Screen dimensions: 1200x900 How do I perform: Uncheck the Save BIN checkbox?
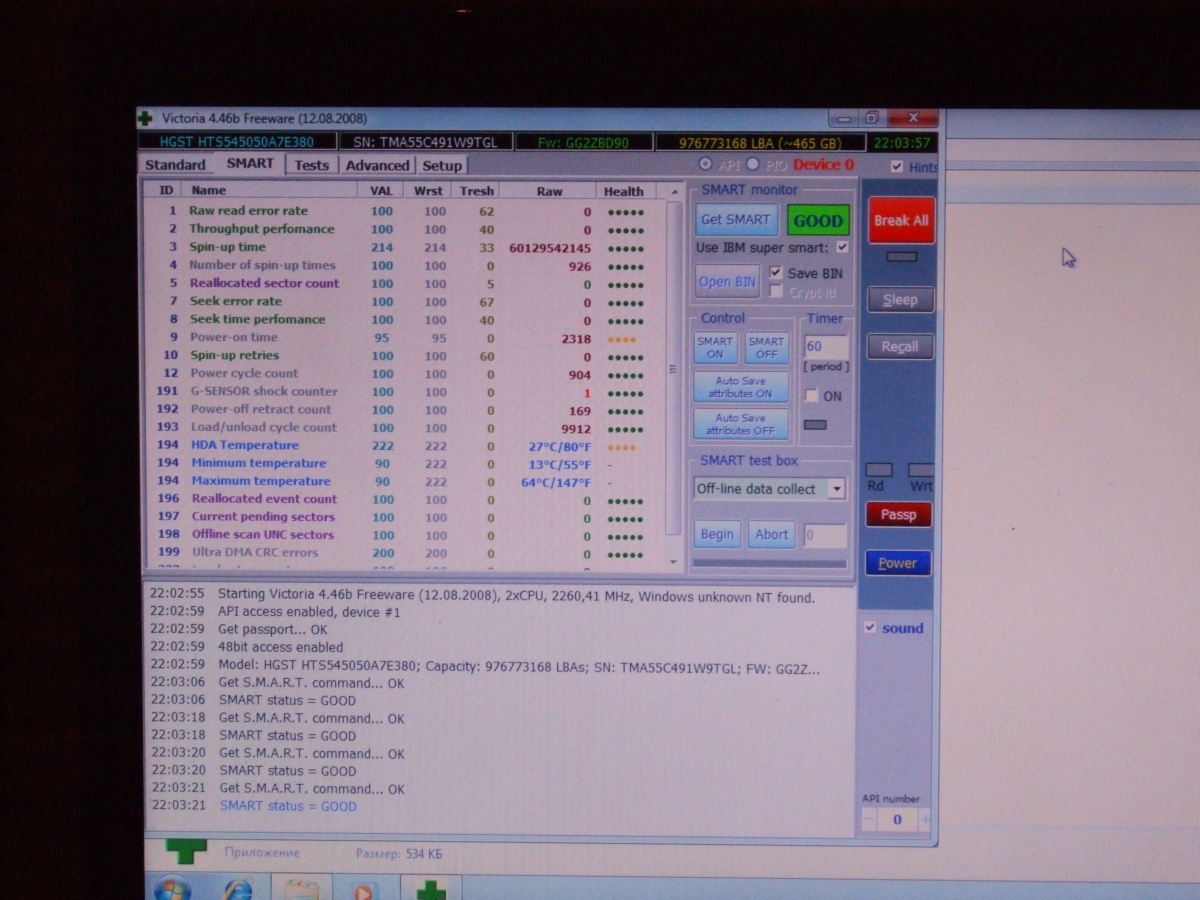(x=776, y=273)
